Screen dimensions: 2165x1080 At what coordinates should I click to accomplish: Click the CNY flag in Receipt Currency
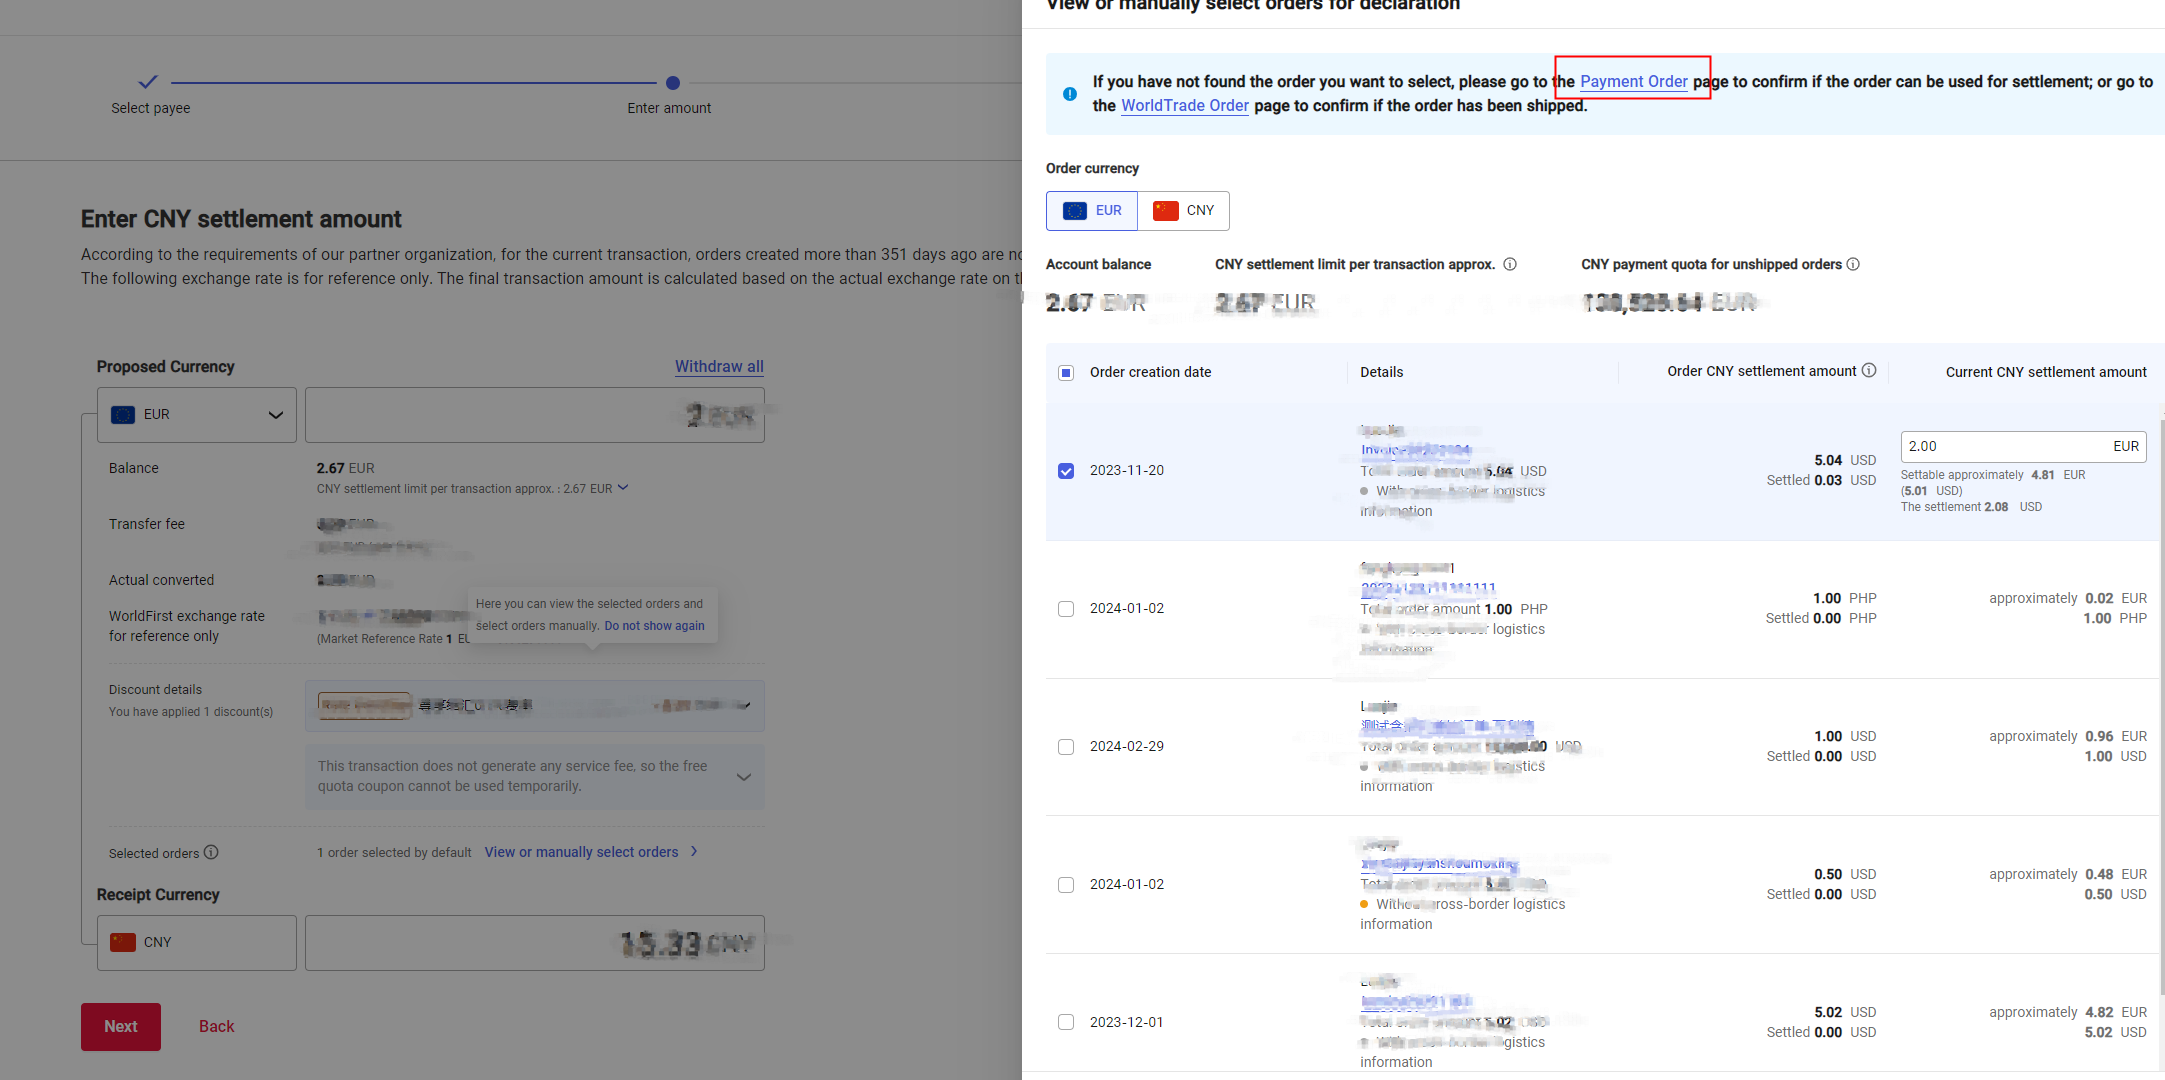point(123,942)
